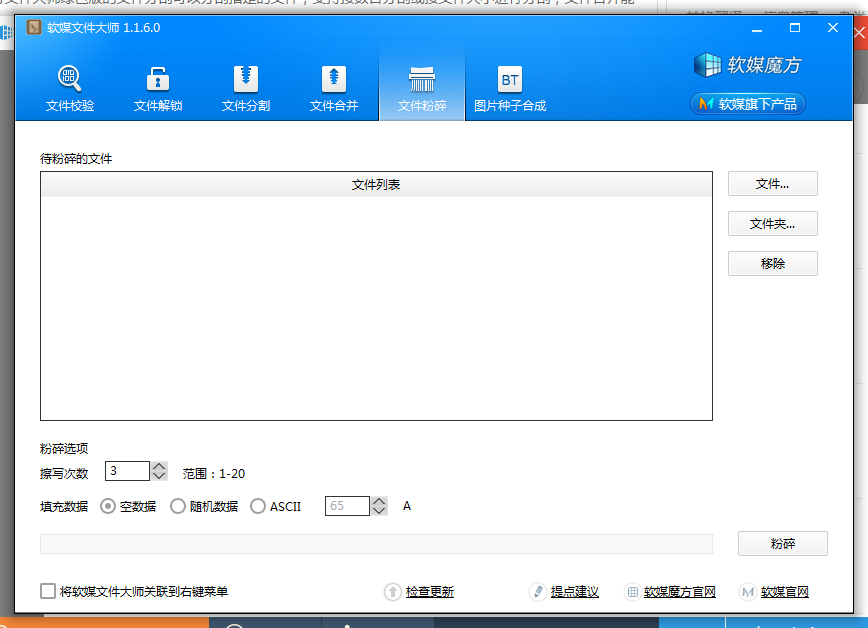Select the 文件粉碎 file shredder tab
Image resolution: width=868 pixels, height=628 pixels.
tap(422, 88)
